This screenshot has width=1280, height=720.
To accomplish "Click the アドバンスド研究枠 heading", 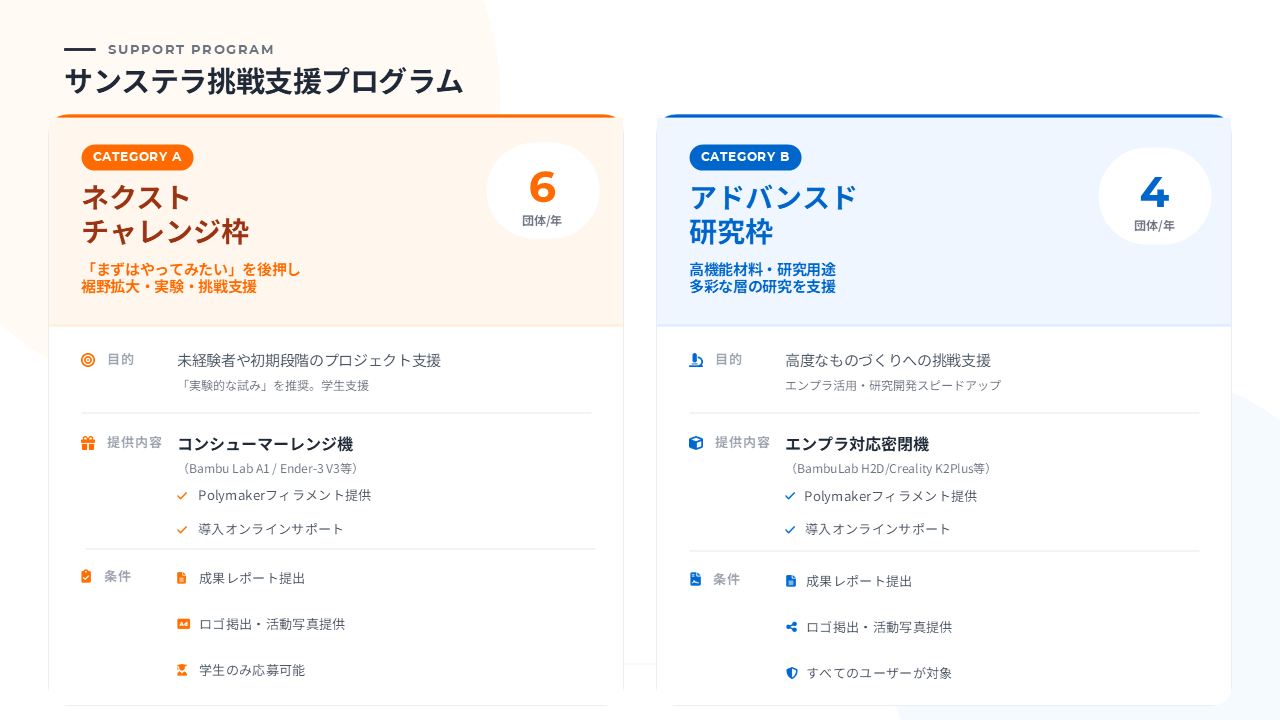I will 773,214.
